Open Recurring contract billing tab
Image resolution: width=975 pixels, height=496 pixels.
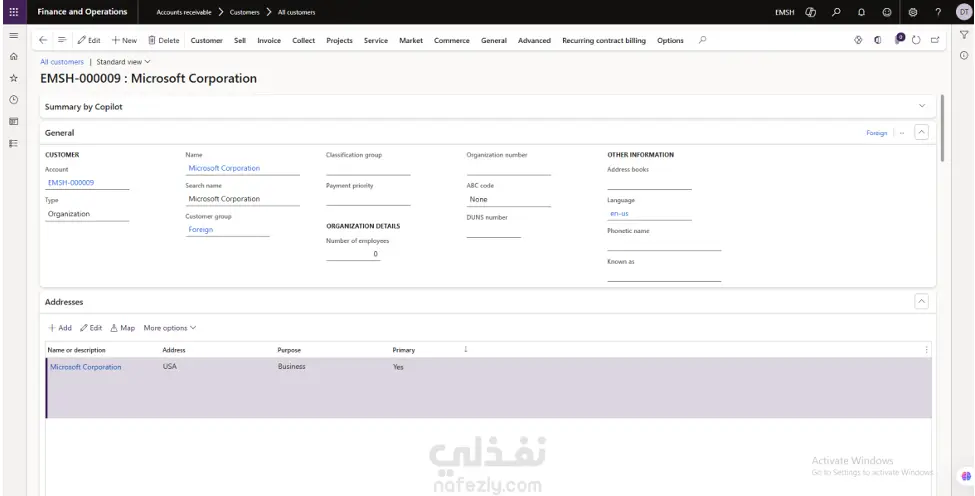(x=604, y=40)
